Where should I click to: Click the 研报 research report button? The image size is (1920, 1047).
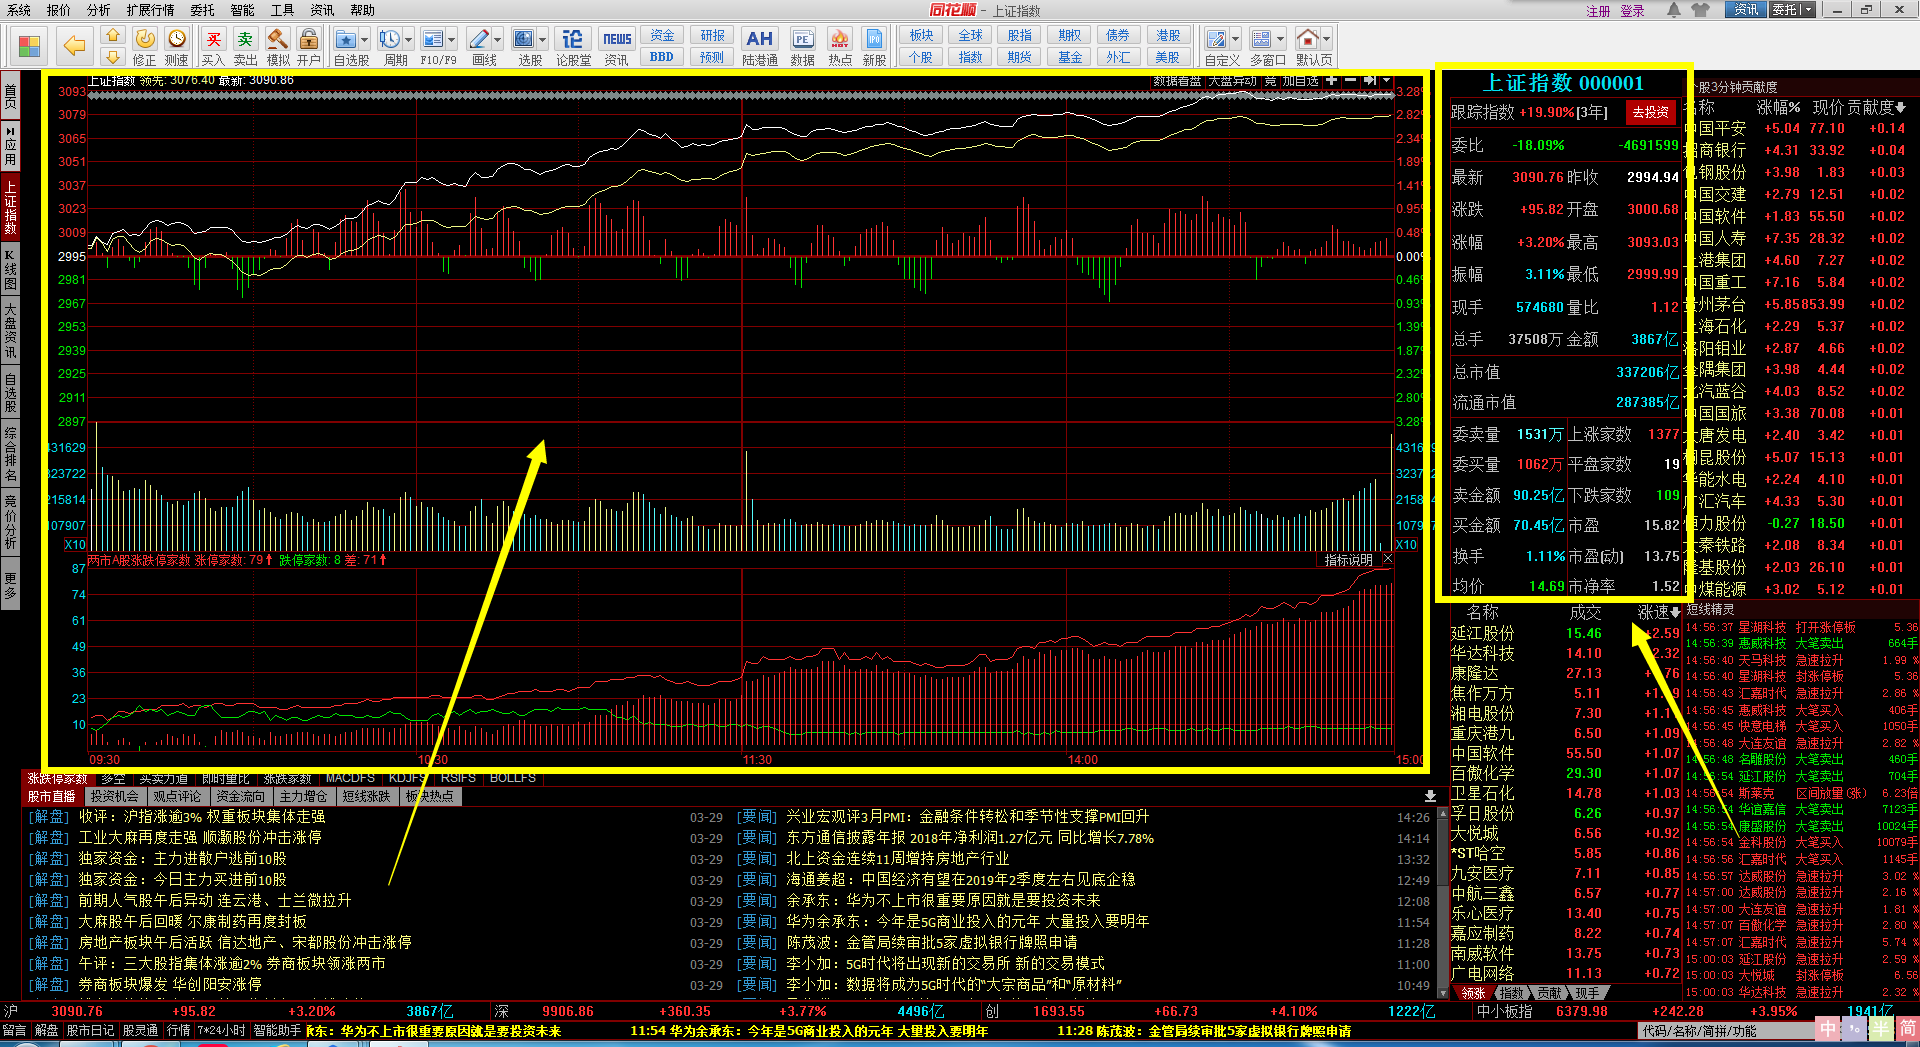click(712, 35)
